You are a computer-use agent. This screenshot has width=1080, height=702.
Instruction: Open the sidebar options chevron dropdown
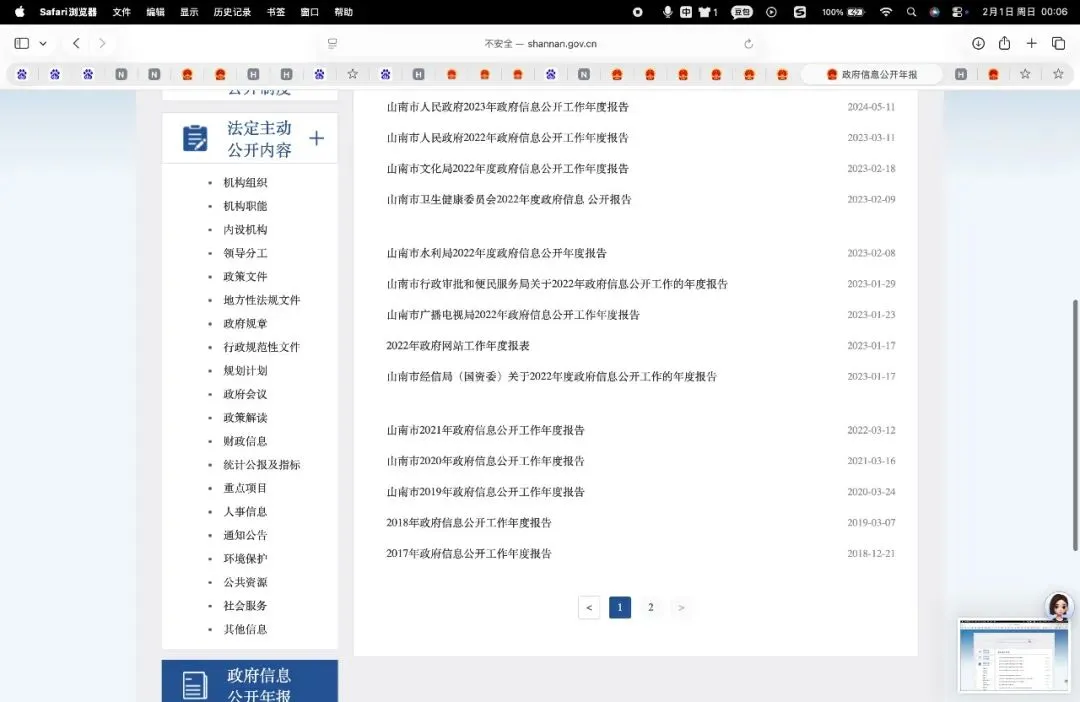43,43
